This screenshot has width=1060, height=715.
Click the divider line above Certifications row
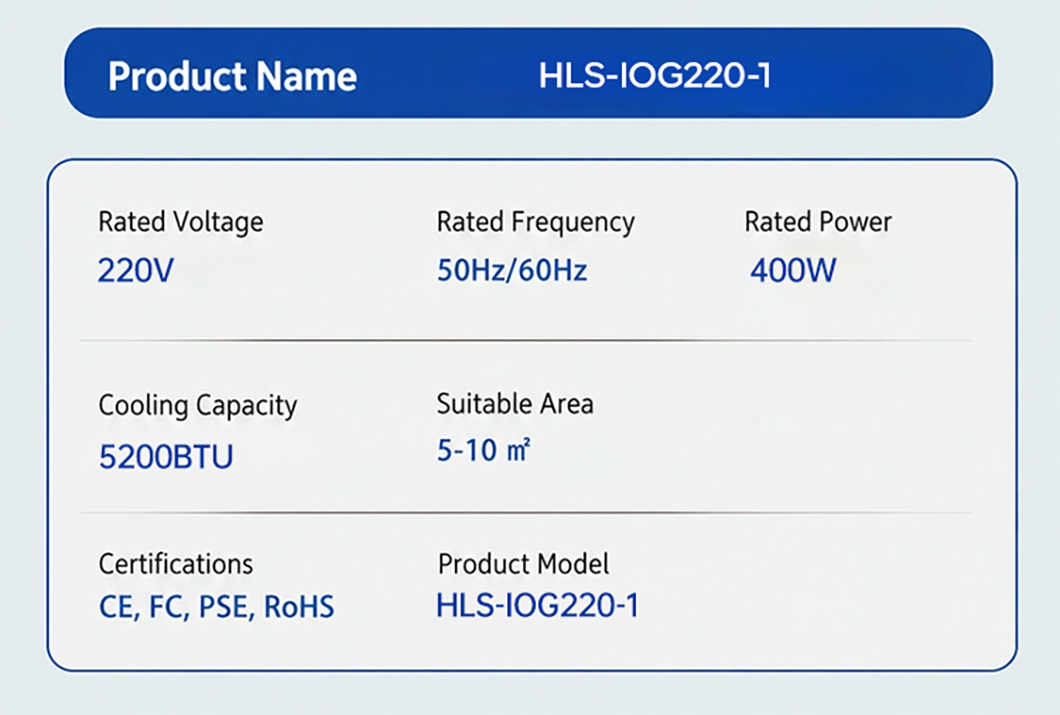click(x=526, y=513)
